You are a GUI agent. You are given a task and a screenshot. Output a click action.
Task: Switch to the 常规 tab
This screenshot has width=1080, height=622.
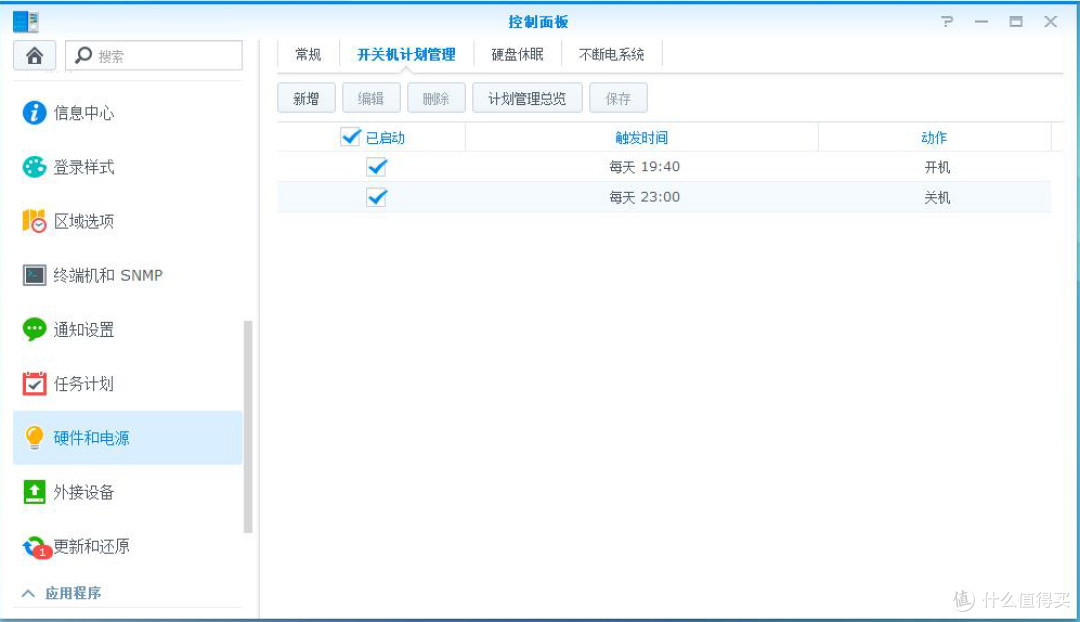coord(308,54)
